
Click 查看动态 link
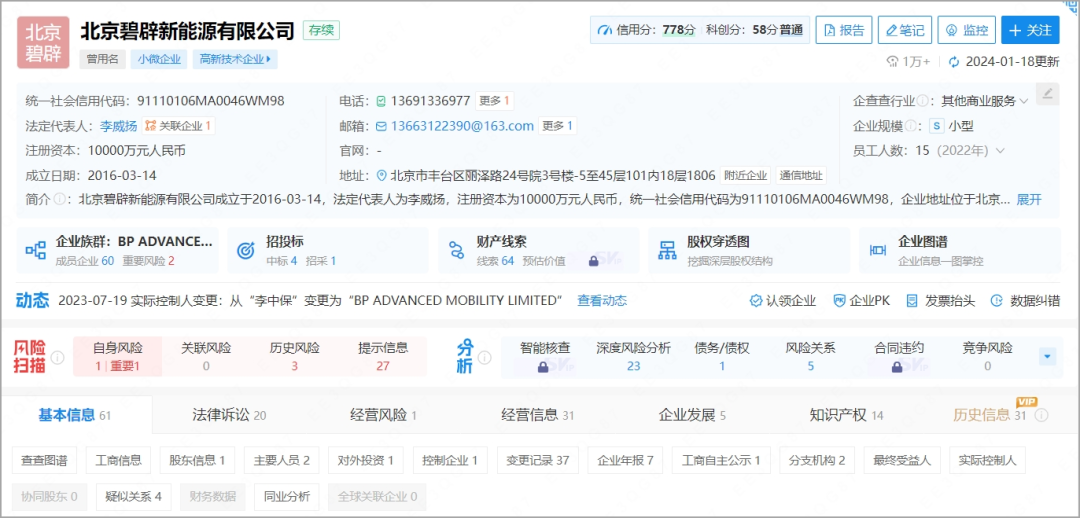point(602,301)
